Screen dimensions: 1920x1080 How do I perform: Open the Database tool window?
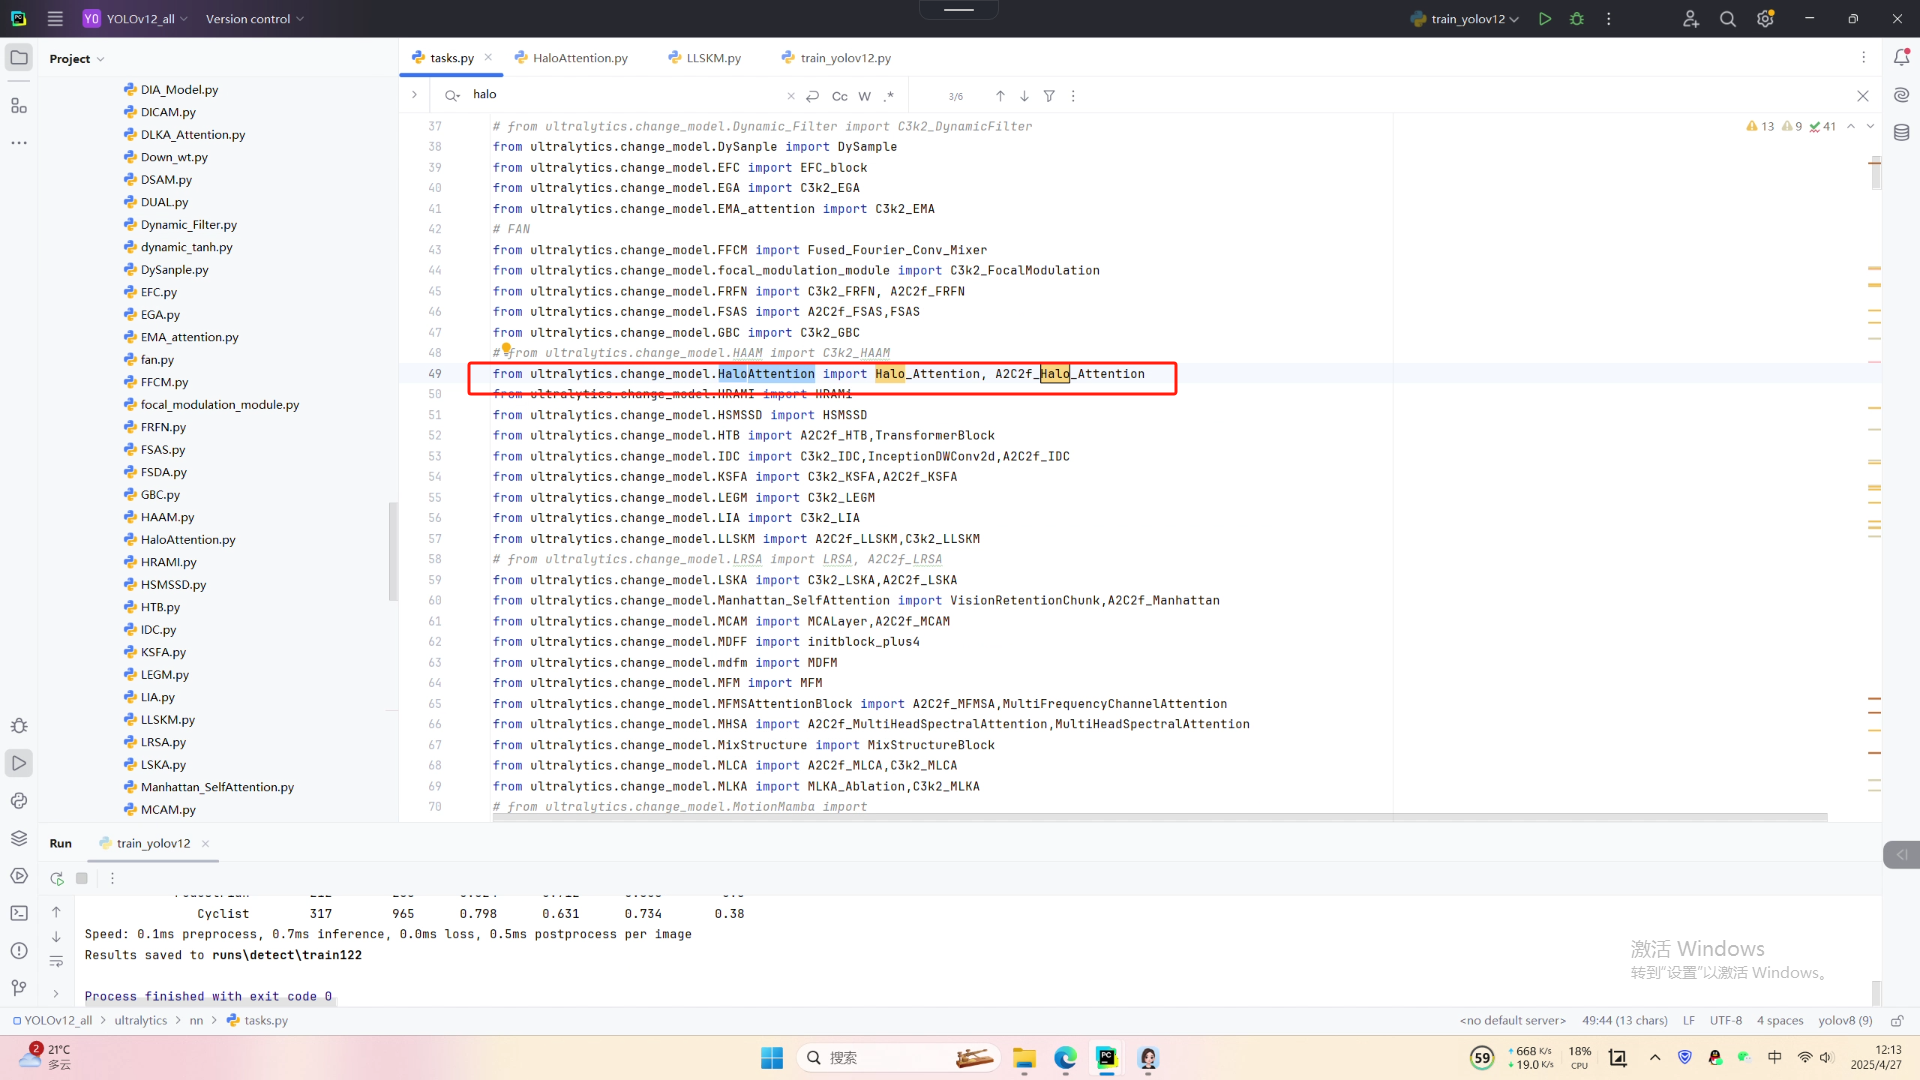tap(1901, 132)
